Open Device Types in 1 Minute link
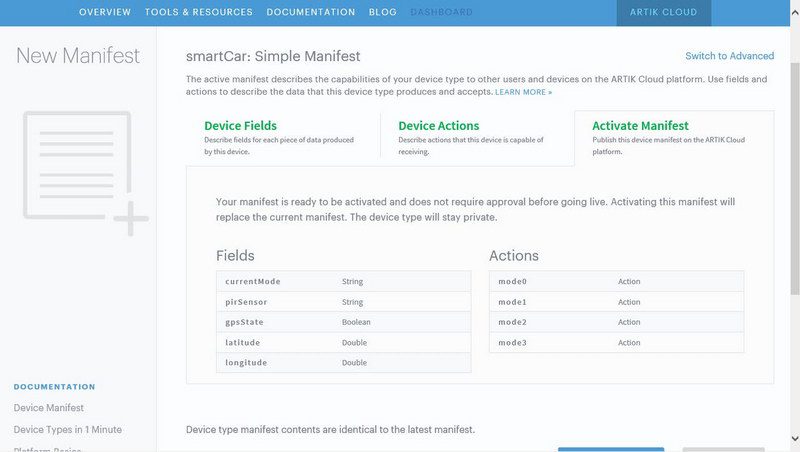This screenshot has width=800, height=452. pos(68,430)
